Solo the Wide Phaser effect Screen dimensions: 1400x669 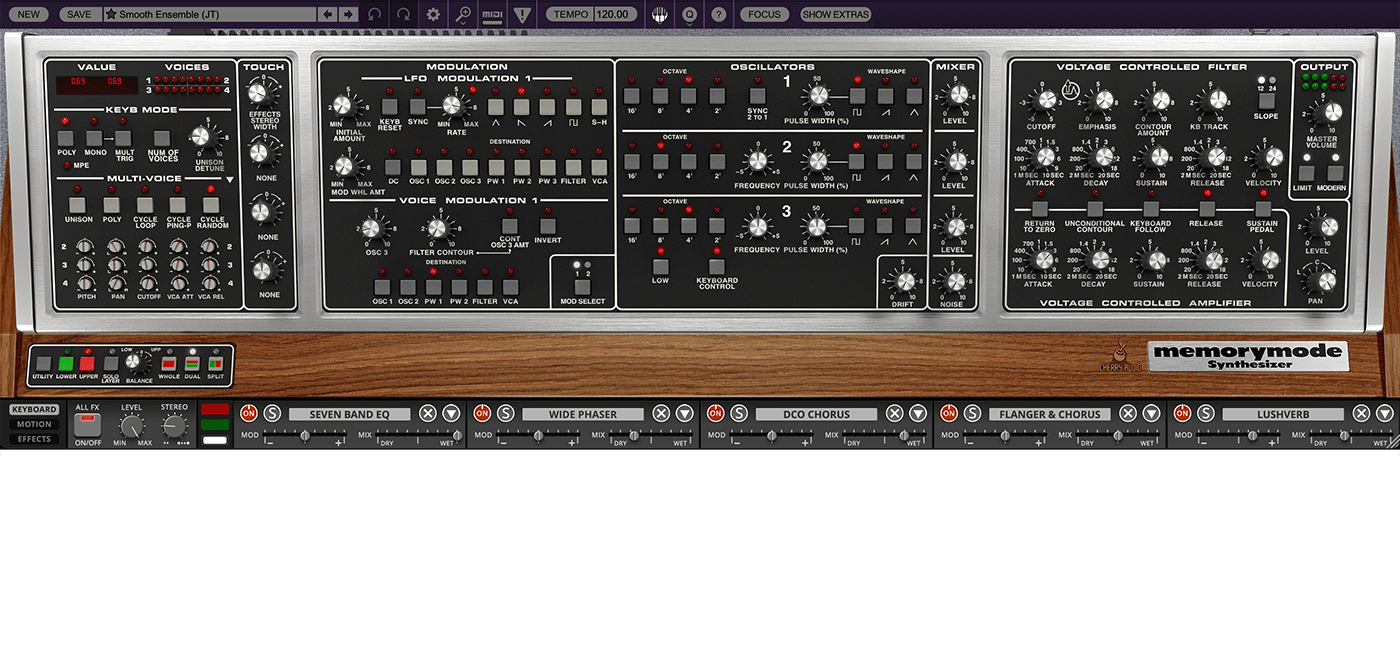click(x=506, y=413)
